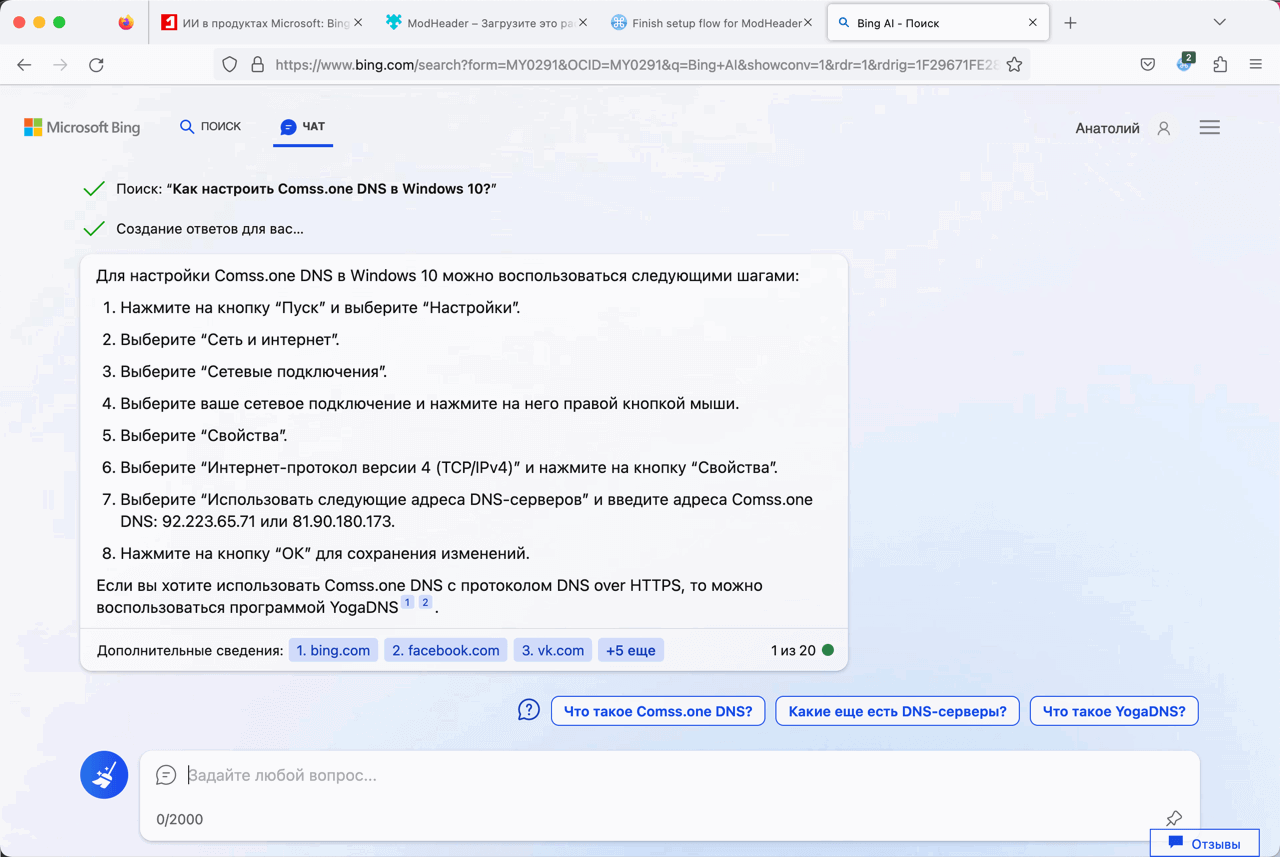Image resolution: width=1280 pixels, height=857 pixels.
Task: Click the '1 из 20' response counter
Action: (793, 650)
